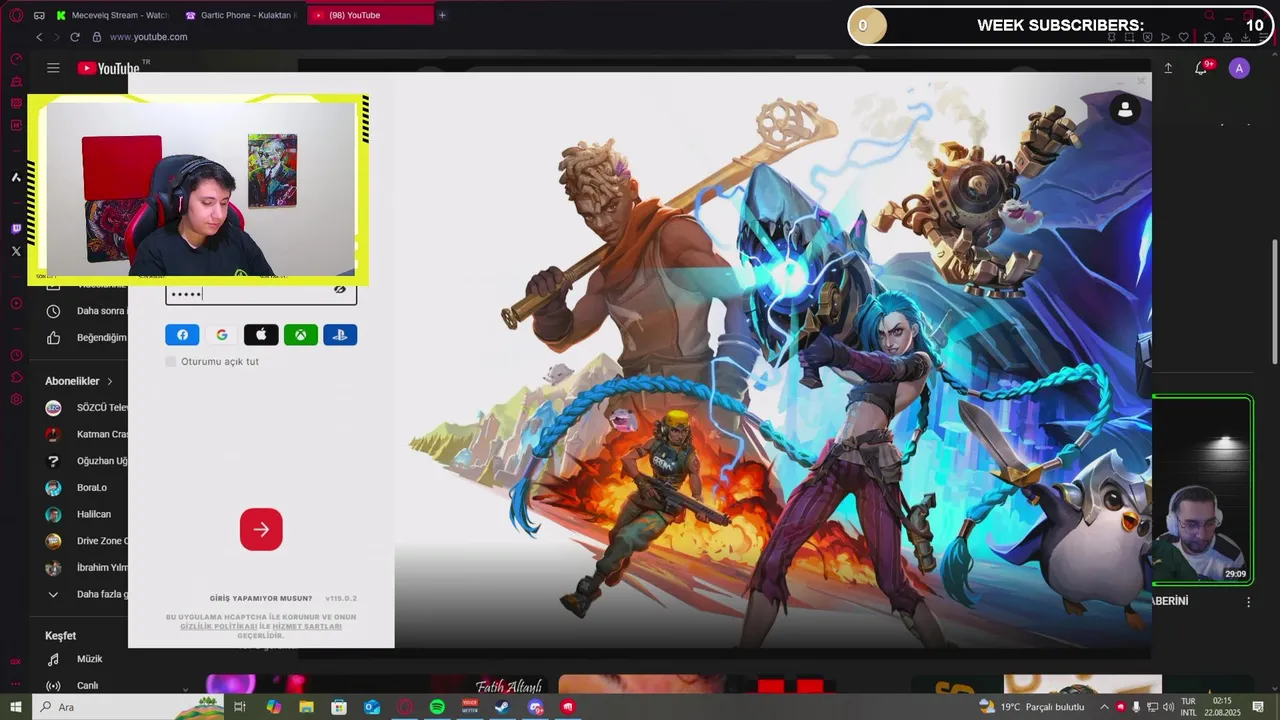
Task: Sign in with the PlayStation icon
Action: tap(340, 335)
